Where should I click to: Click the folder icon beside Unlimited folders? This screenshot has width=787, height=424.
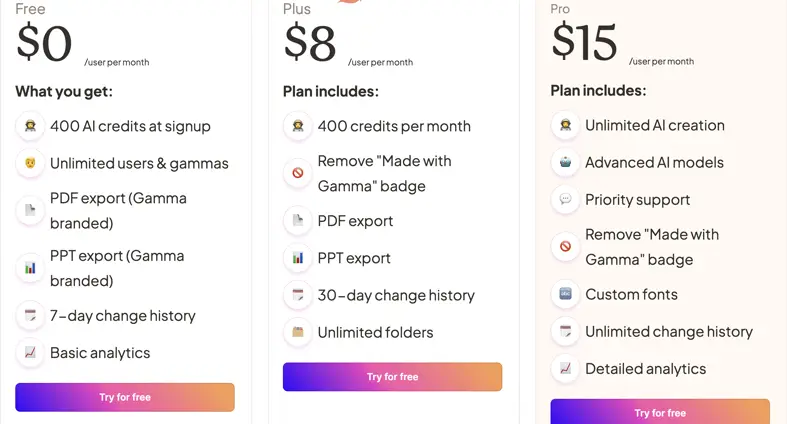click(x=298, y=332)
